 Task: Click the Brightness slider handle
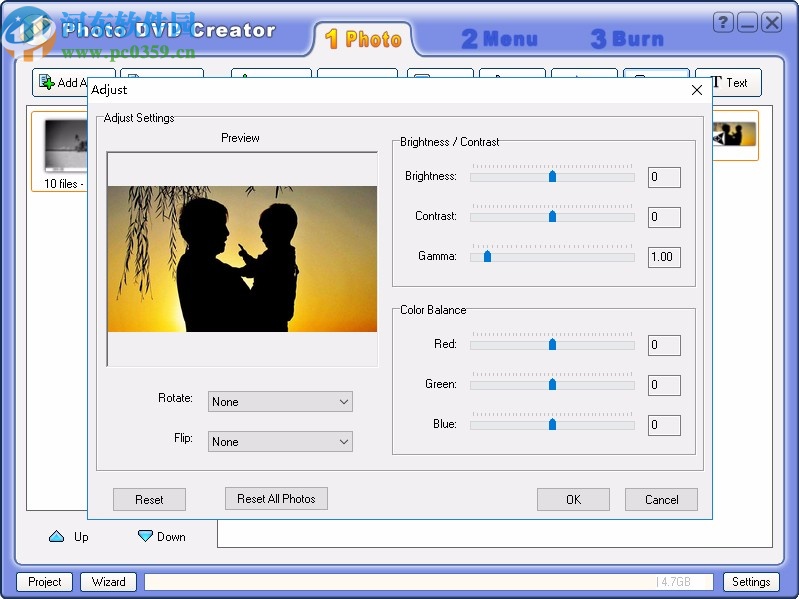[x=552, y=176]
